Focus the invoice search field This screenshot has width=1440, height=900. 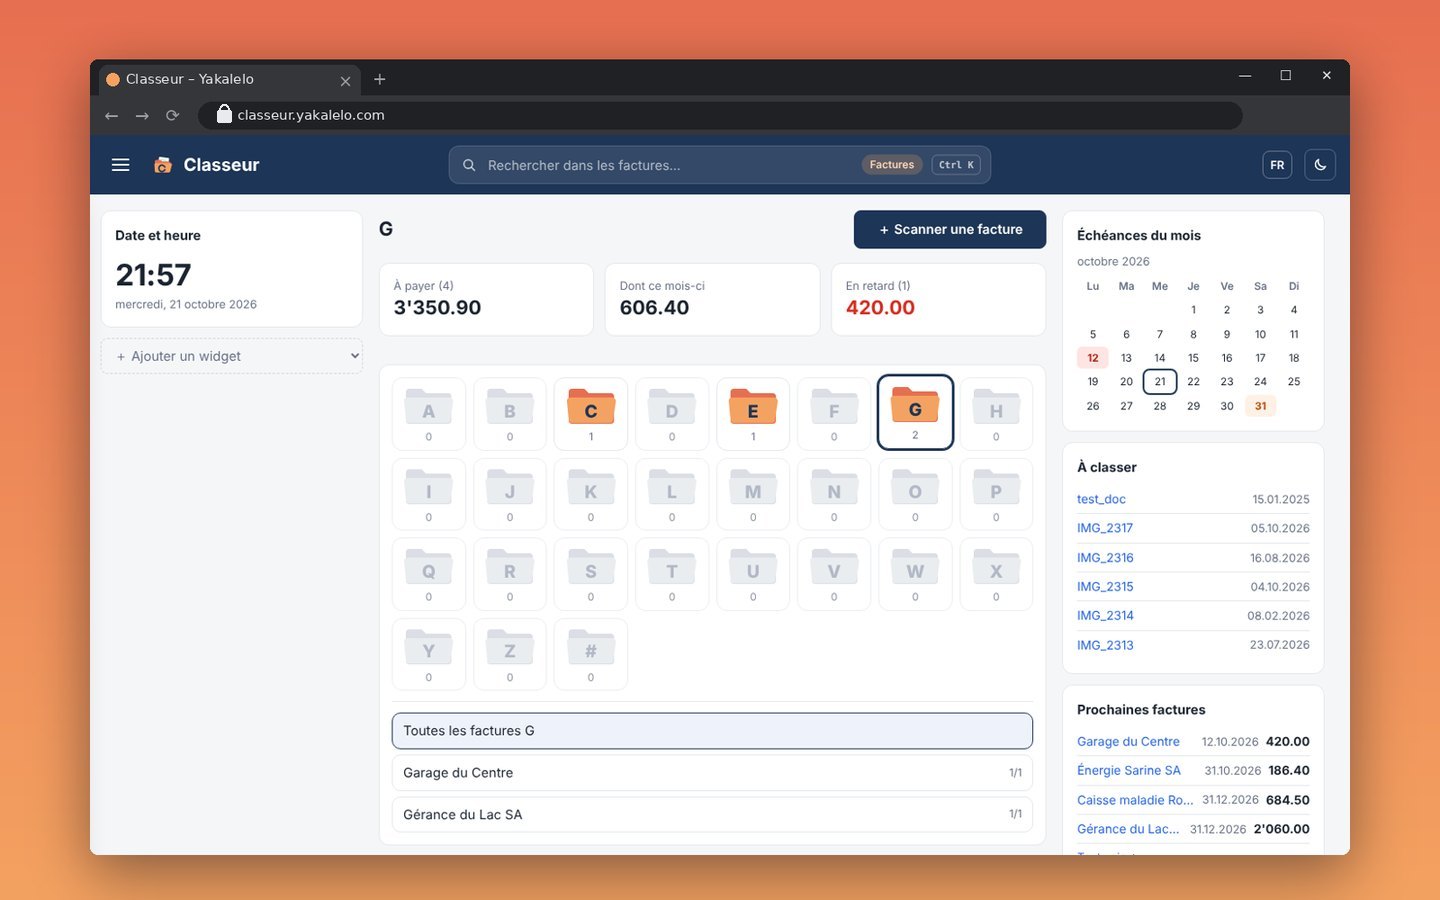(x=720, y=165)
